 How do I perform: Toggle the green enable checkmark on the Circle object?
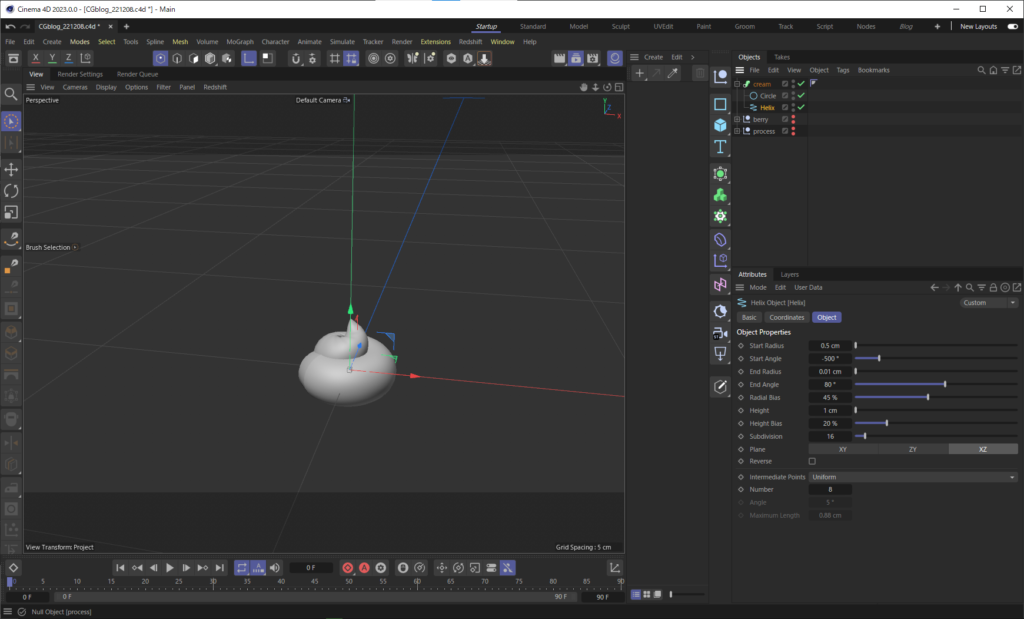coord(801,95)
